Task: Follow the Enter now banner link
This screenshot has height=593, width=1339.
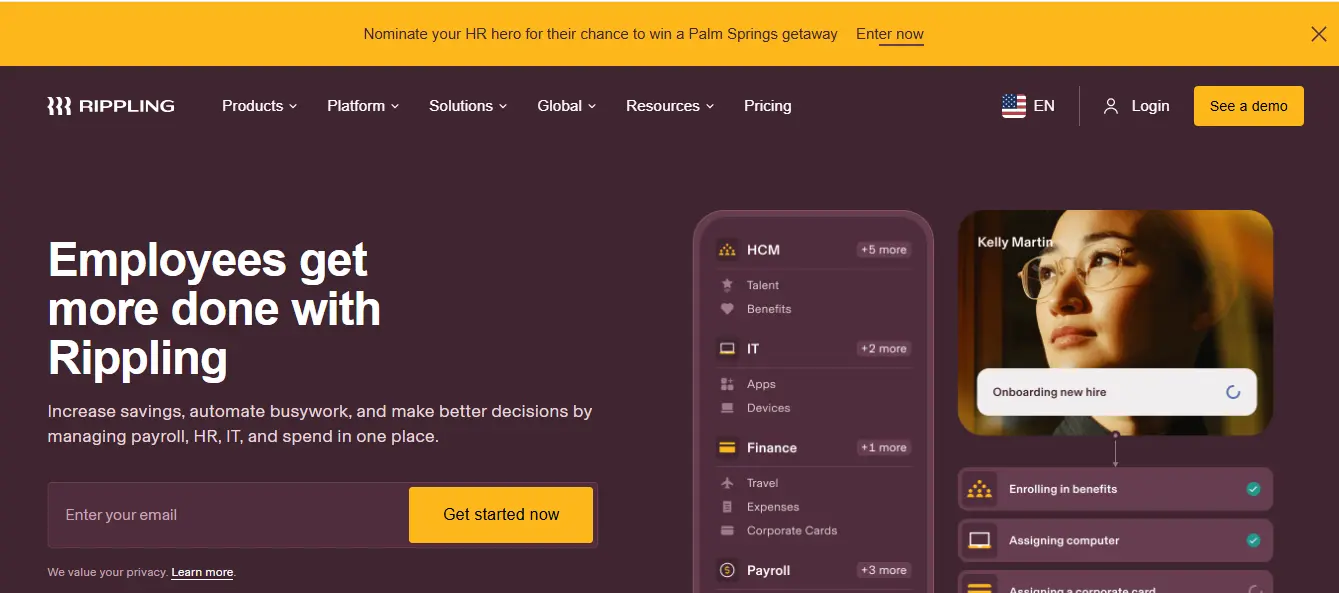Action: tap(890, 34)
